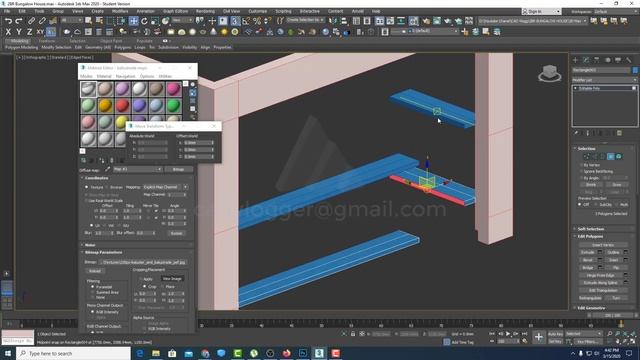Image resolution: width=640 pixels, height=360 pixels.
Task: Select Crop radio in Cropping/Placement
Action: [144, 287]
